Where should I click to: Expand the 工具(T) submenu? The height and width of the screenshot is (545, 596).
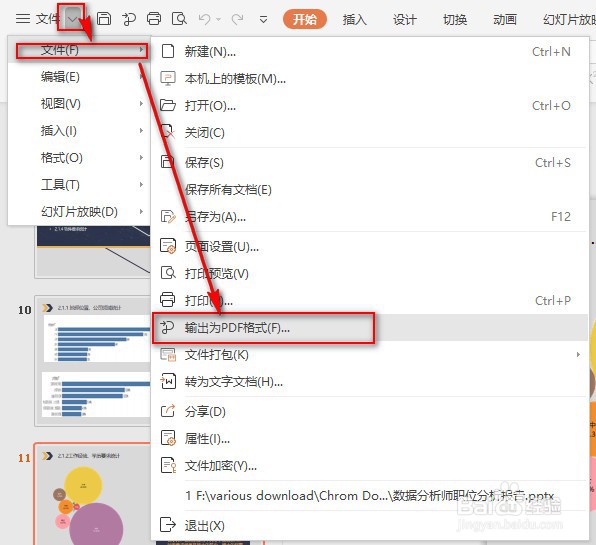click(x=78, y=185)
